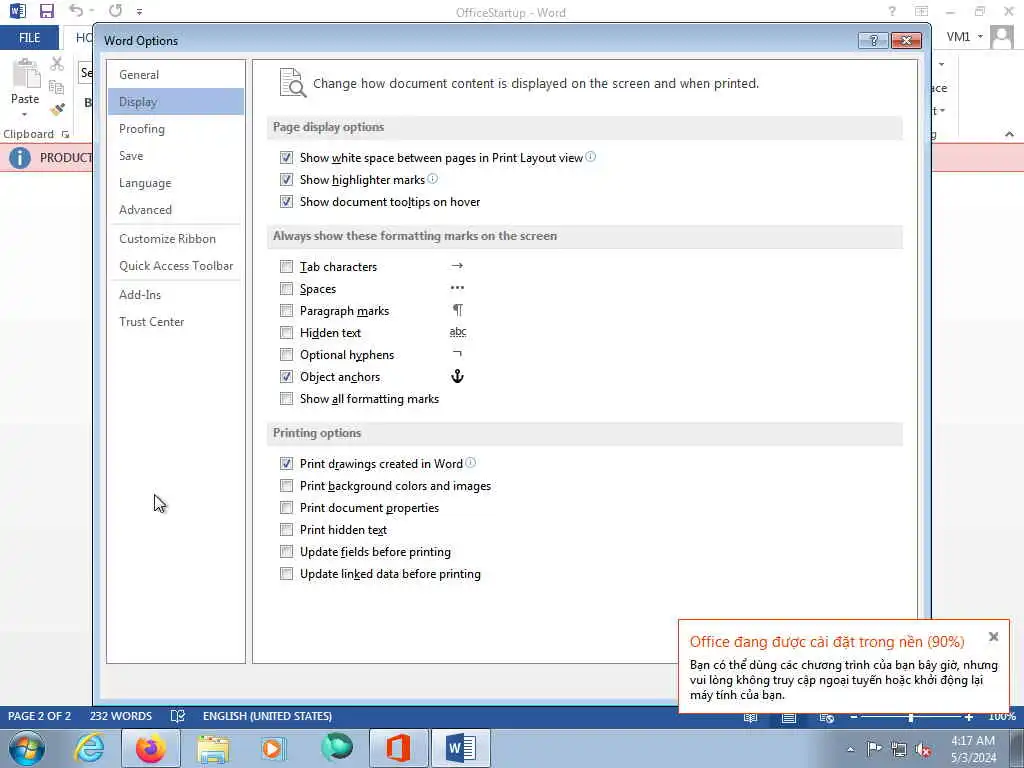Click the Windows Start button
The image size is (1024, 768).
[x=27, y=748]
